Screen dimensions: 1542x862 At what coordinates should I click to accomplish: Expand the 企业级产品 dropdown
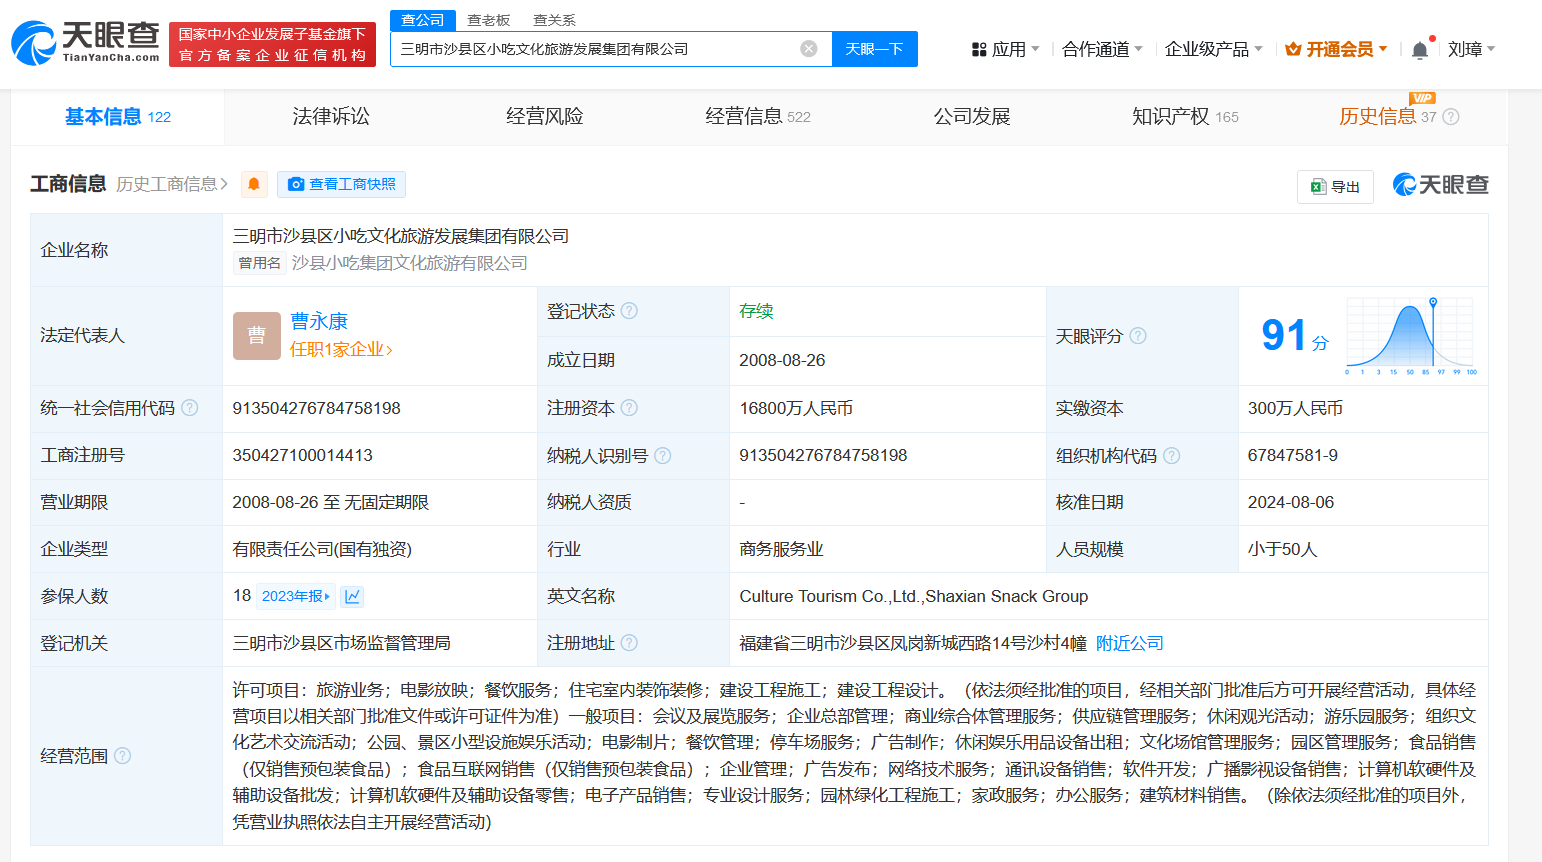(x=1214, y=49)
